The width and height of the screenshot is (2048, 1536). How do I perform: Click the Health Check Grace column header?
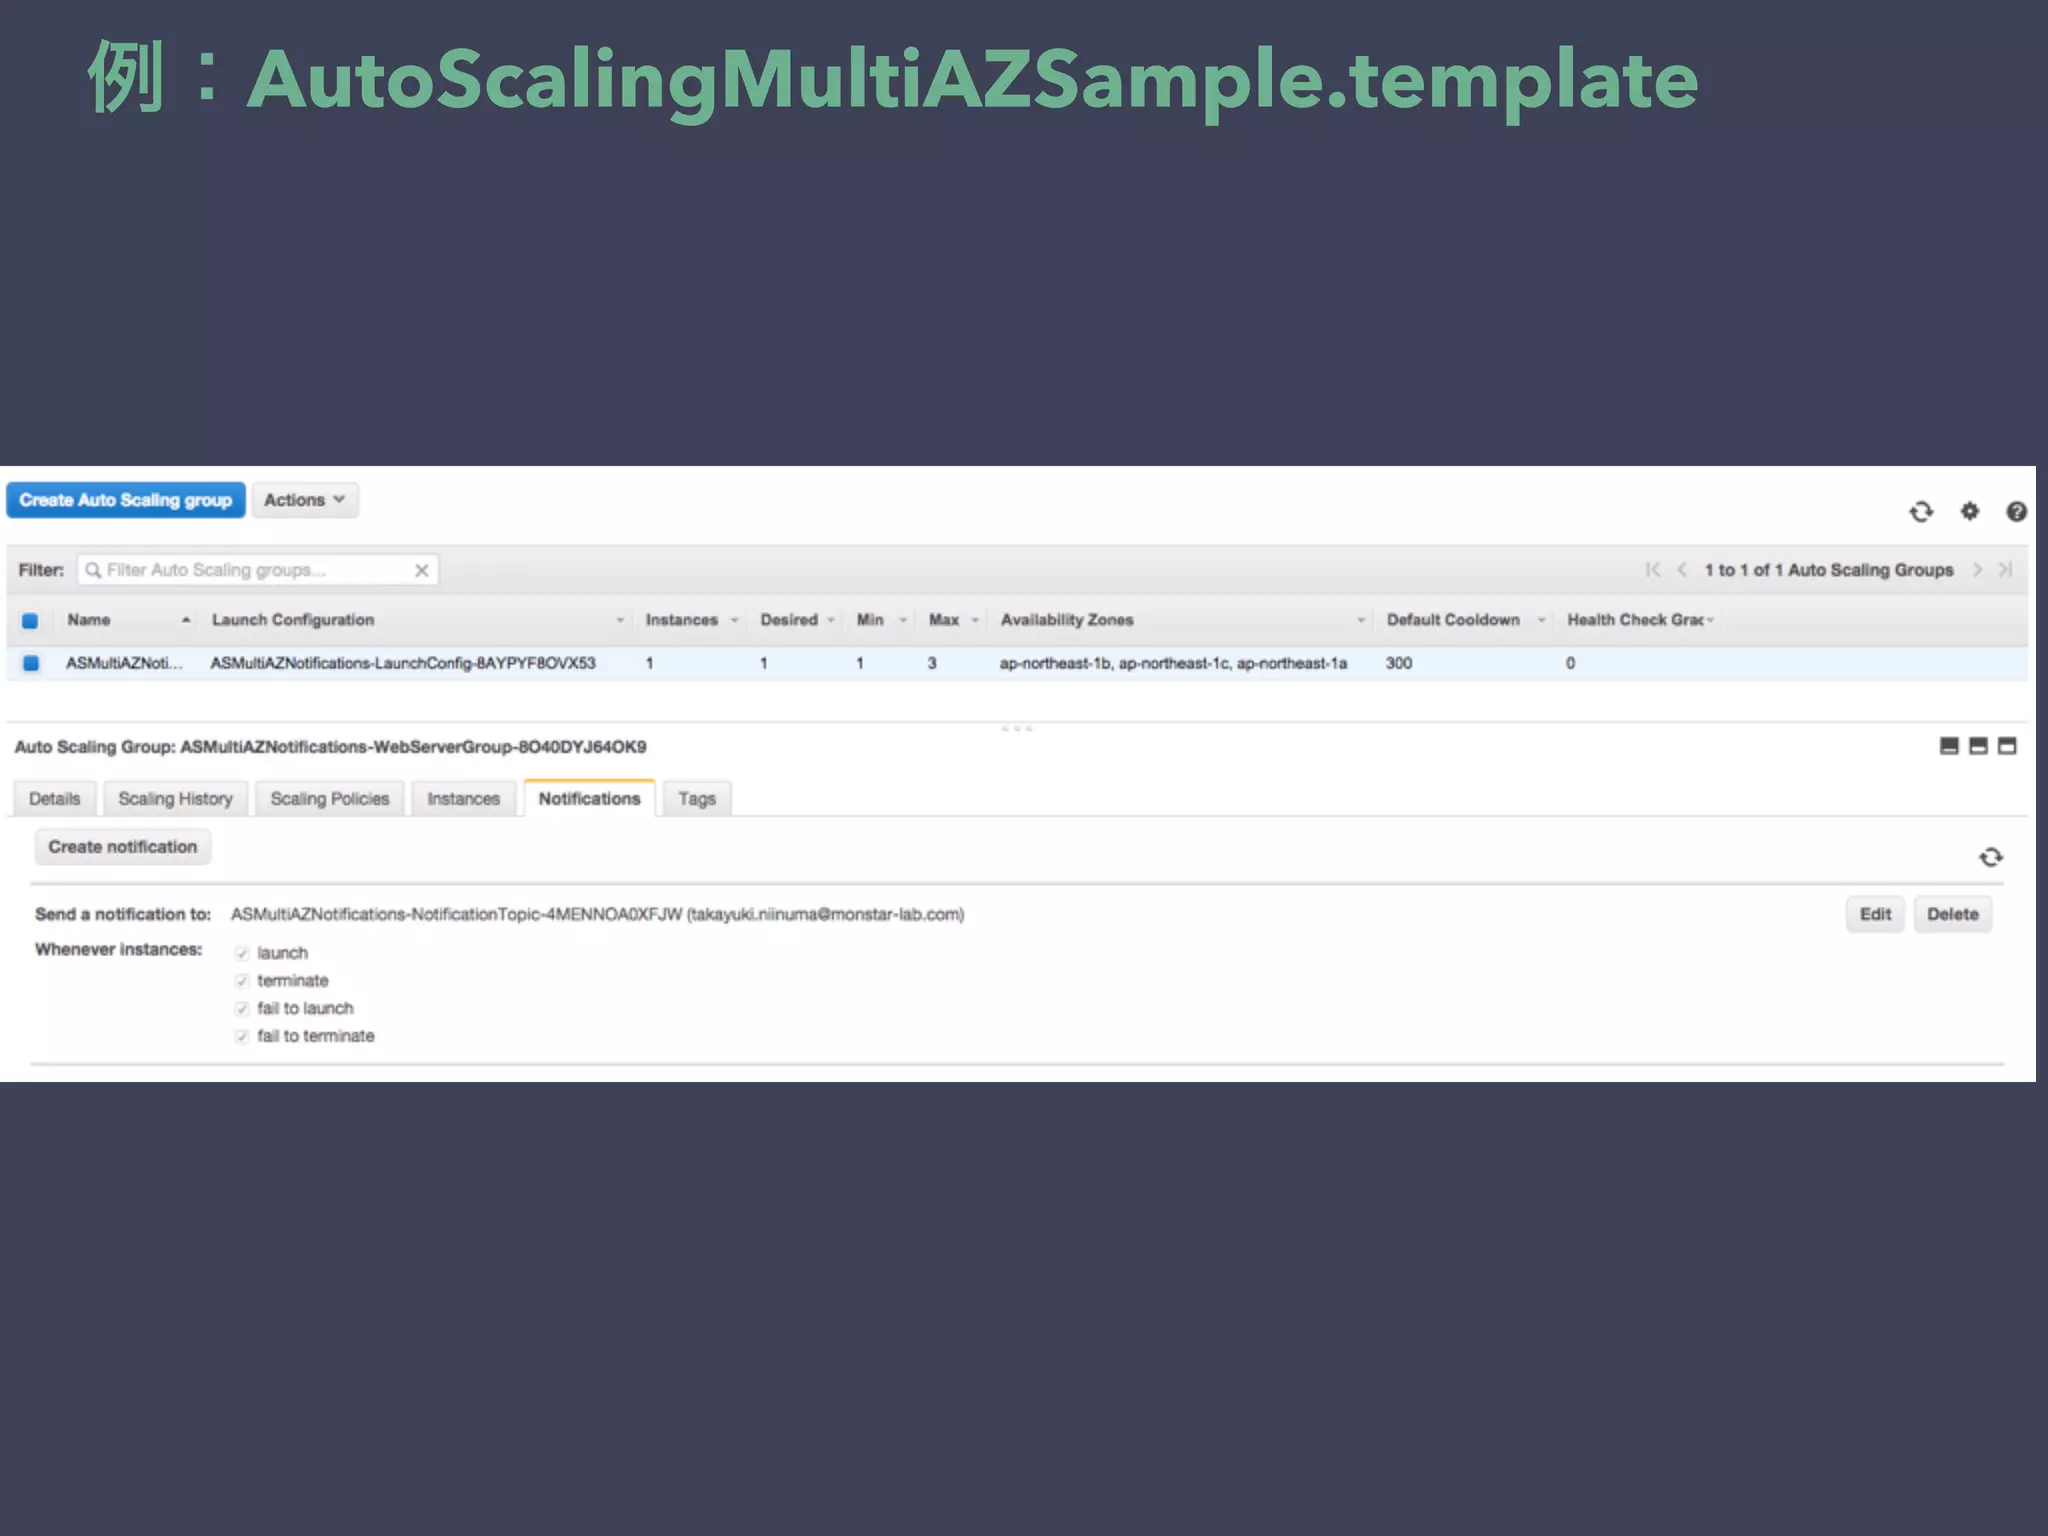point(1636,620)
